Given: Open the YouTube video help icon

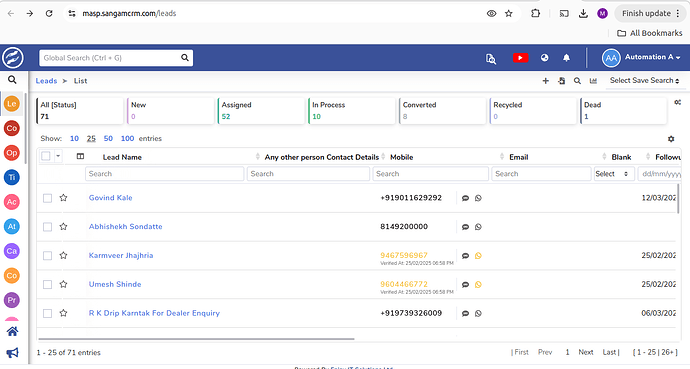Looking at the screenshot, I should 520,58.
